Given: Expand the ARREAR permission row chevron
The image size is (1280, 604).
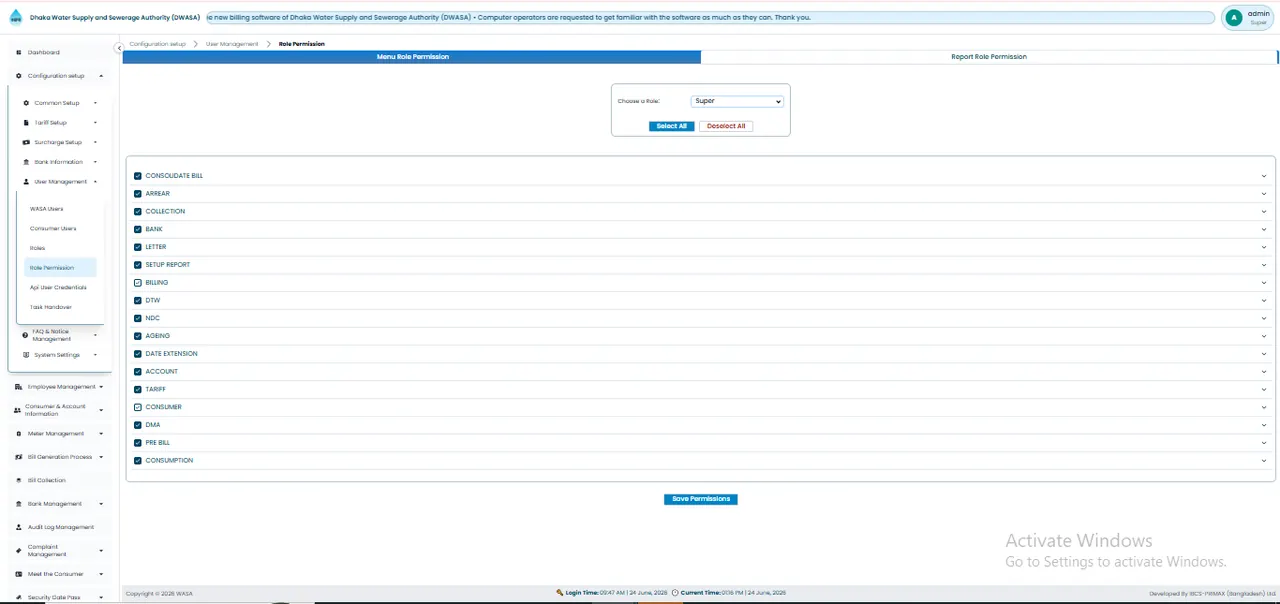Looking at the screenshot, I should 1264,194.
